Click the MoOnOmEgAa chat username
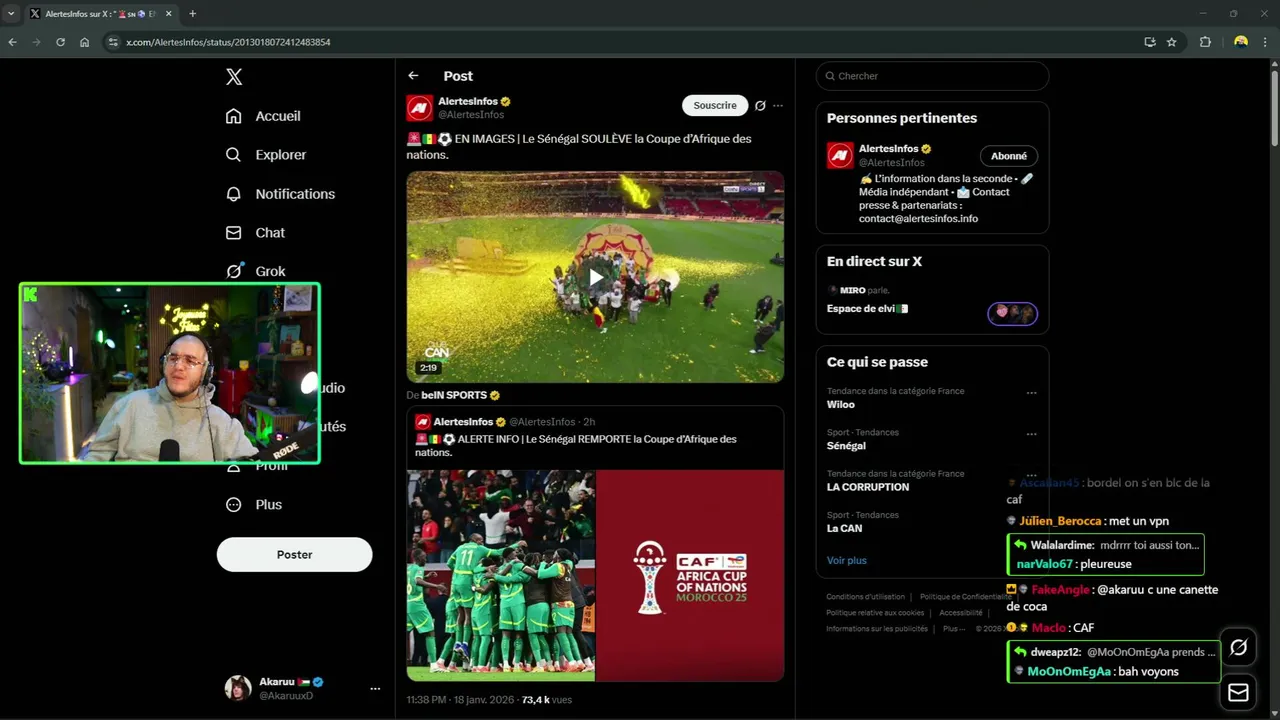The image size is (1280, 720). tap(1069, 672)
